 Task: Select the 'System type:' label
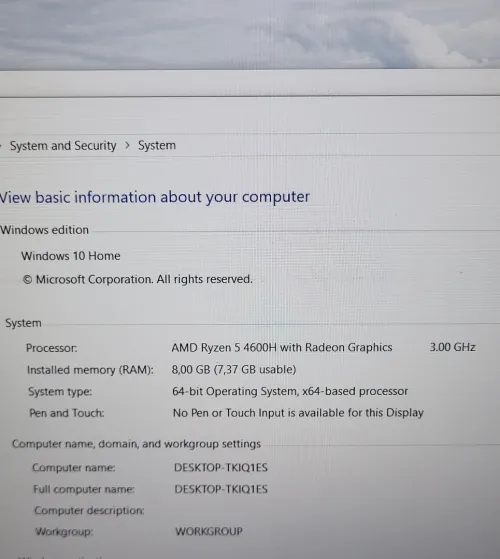tap(60, 392)
